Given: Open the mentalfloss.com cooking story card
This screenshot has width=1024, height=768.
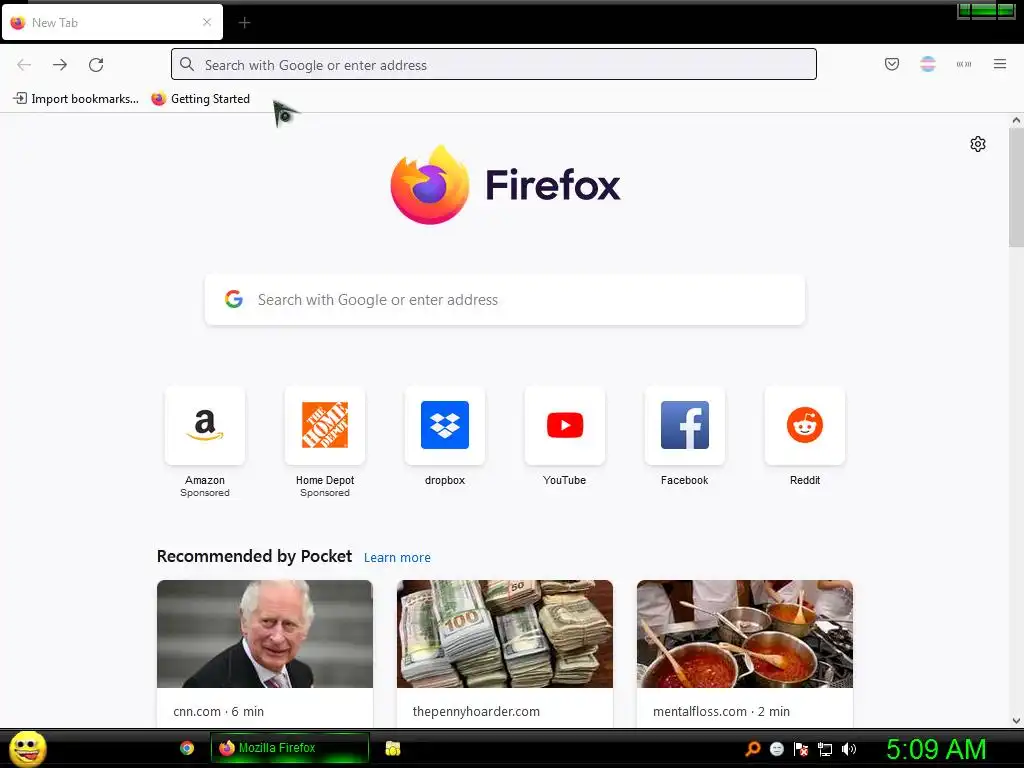Looking at the screenshot, I should pos(744,653).
